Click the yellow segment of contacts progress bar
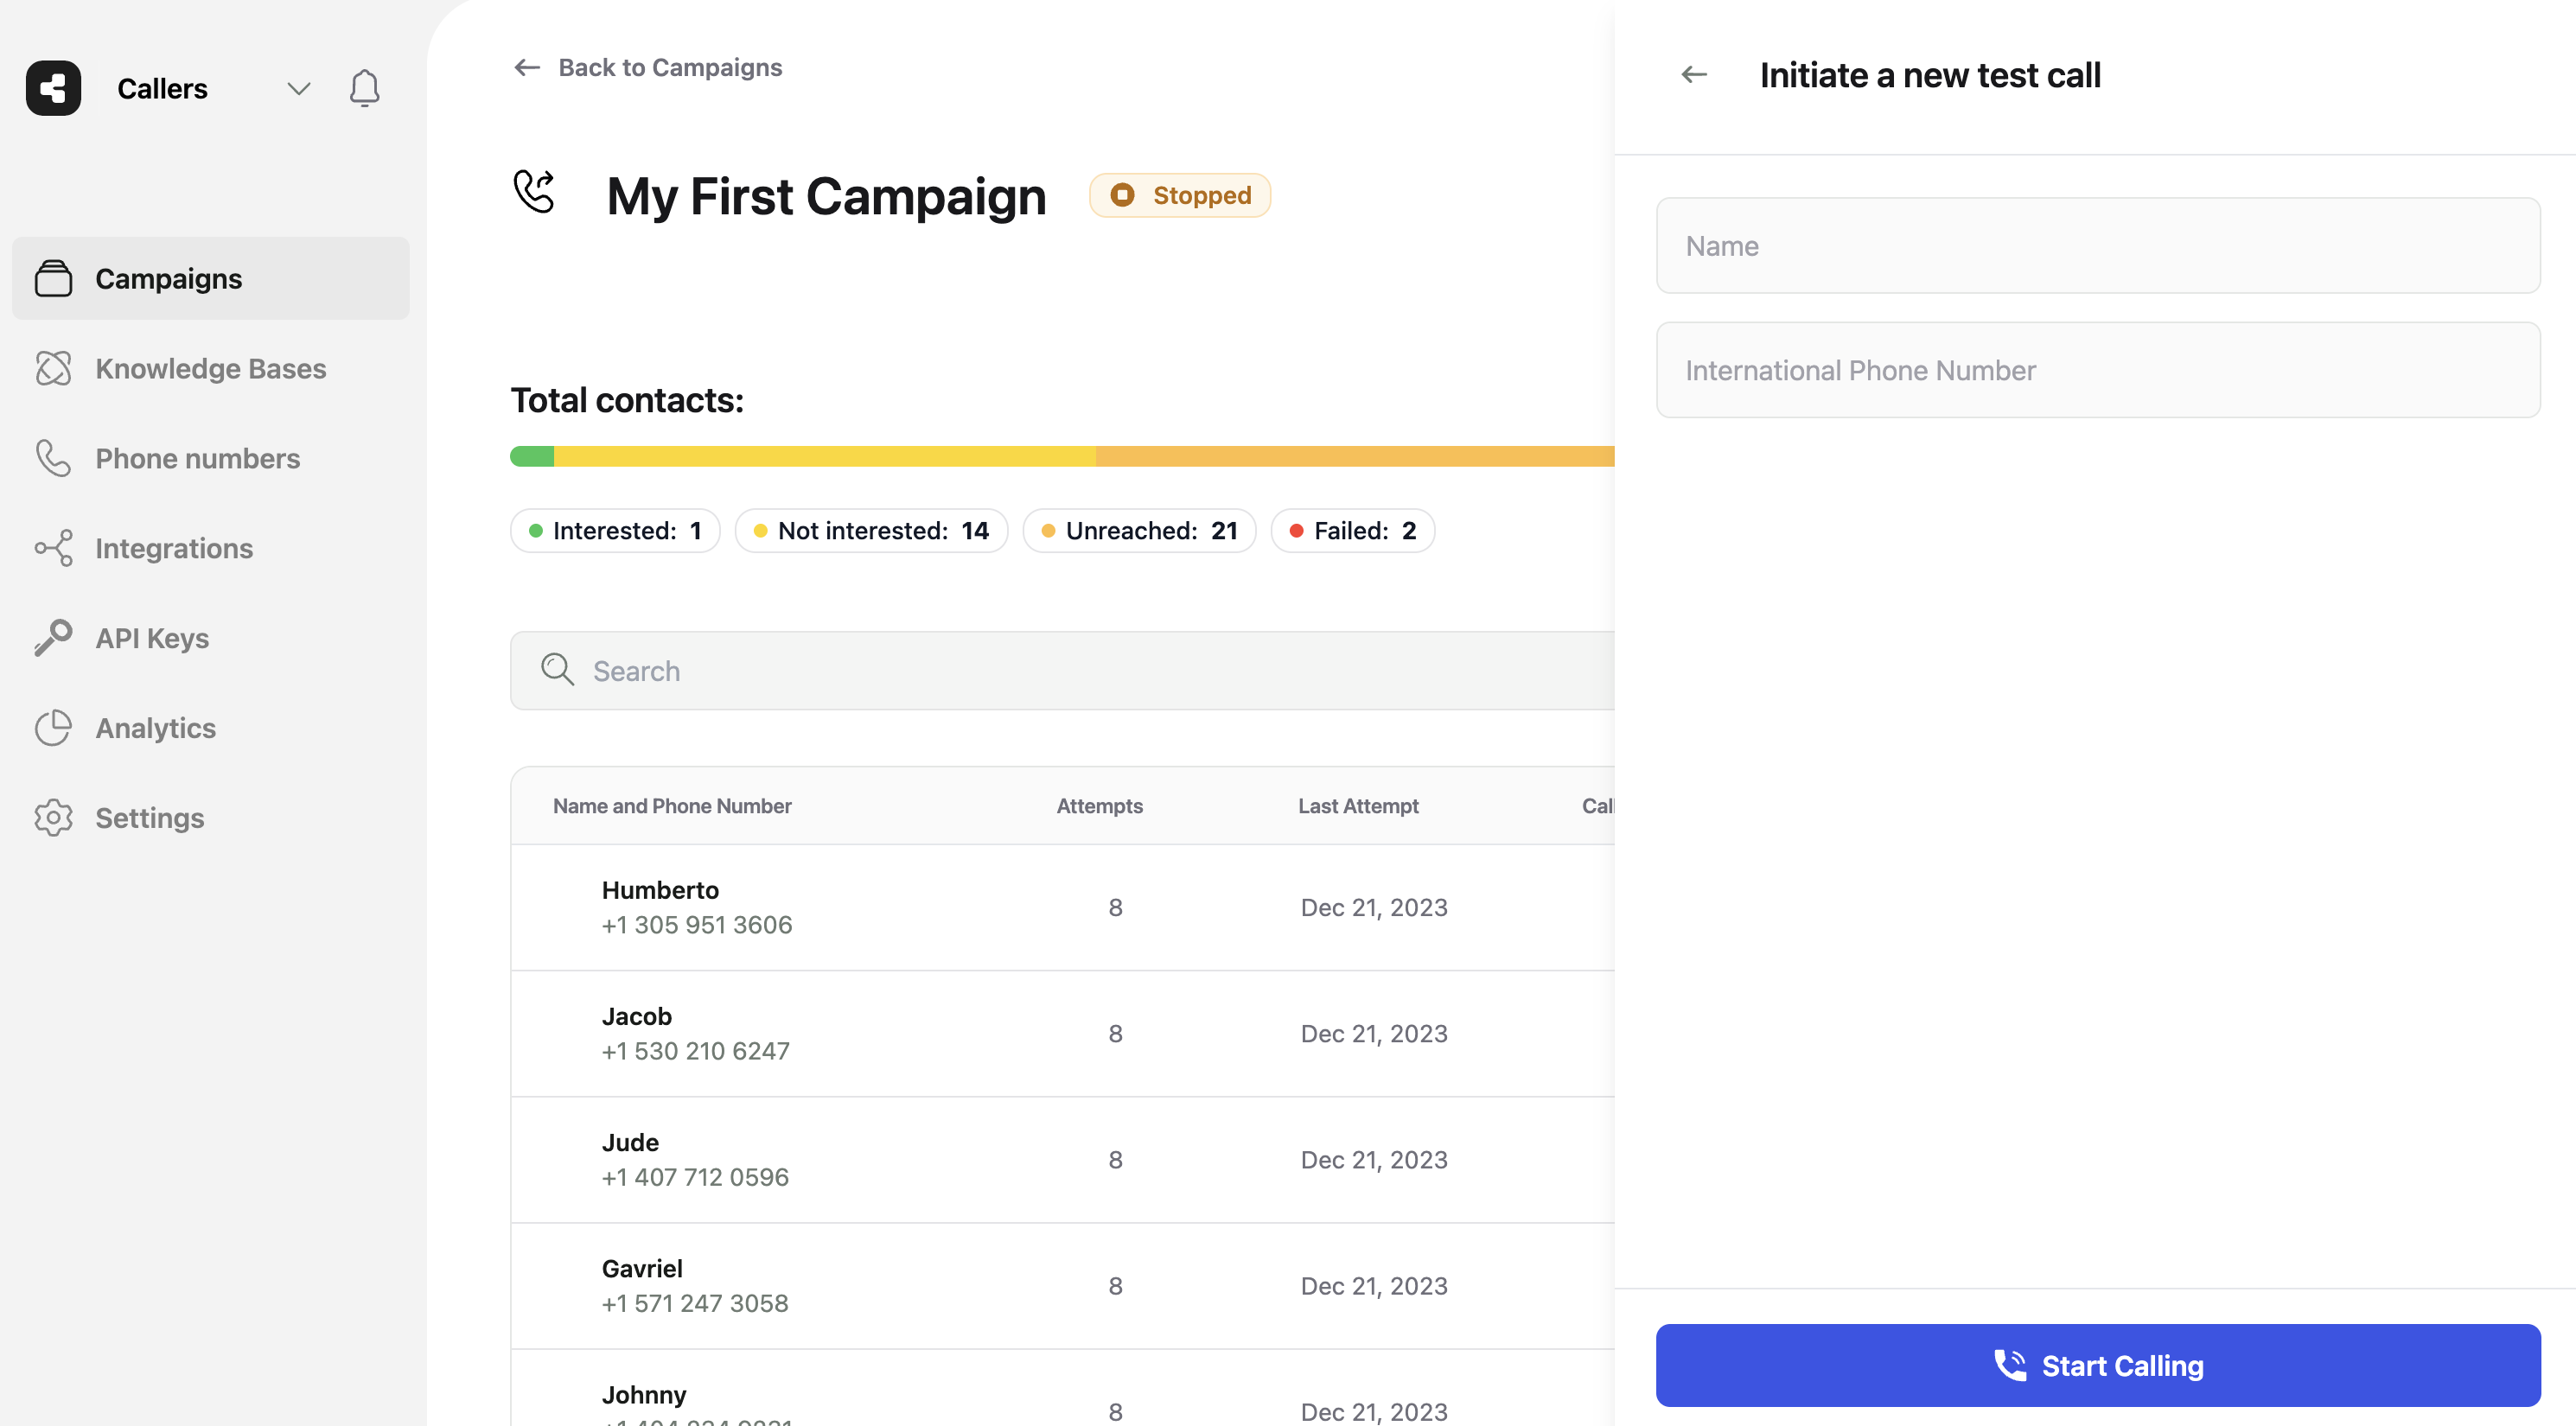This screenshot has width=2576, height=1426. (824, 457)
